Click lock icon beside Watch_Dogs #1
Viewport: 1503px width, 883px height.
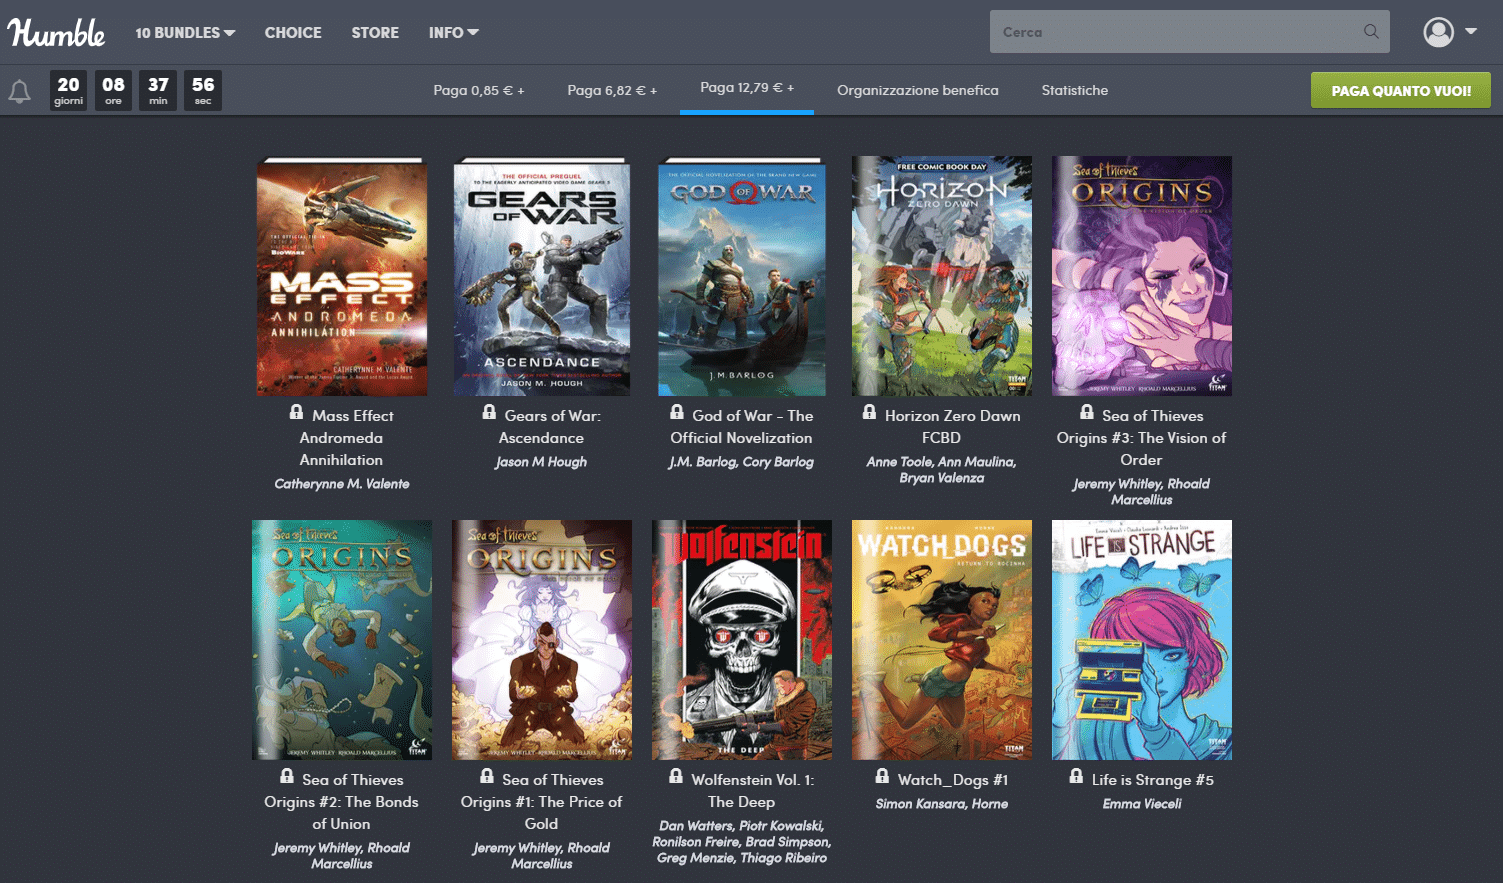click(x=882, y=776)
